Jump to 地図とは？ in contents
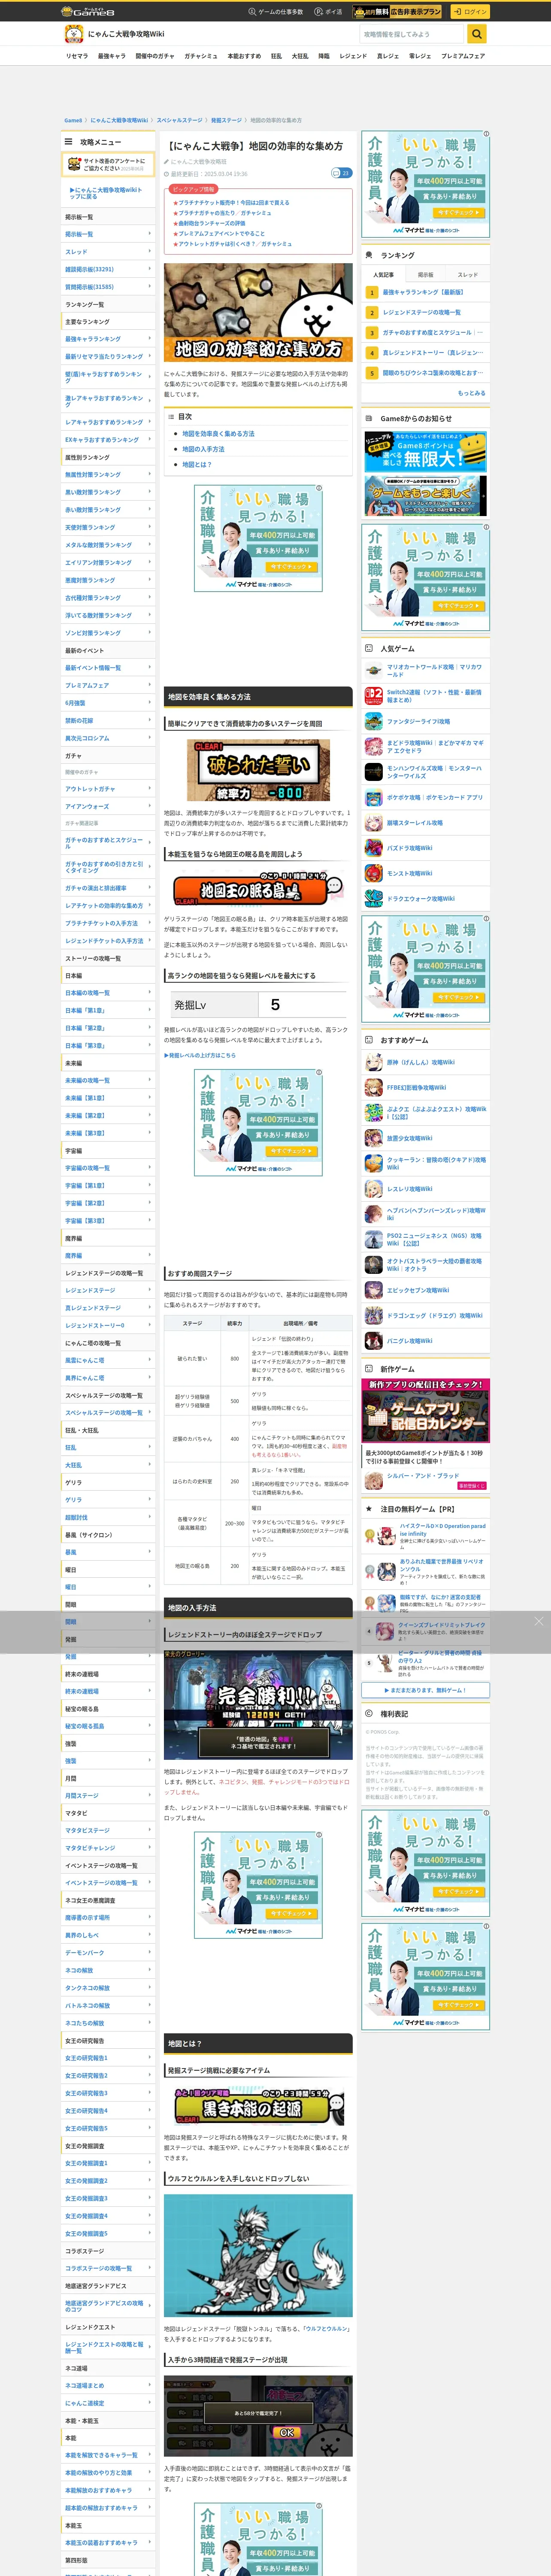551x2576 pixels. point(197,465)
